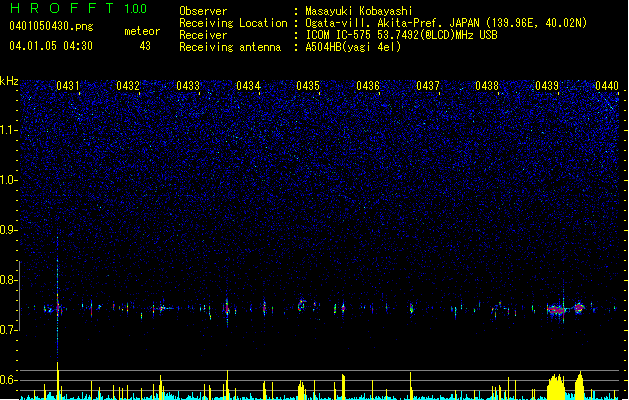Click the date stamp 04.01.05 04:30

[51, 46]
